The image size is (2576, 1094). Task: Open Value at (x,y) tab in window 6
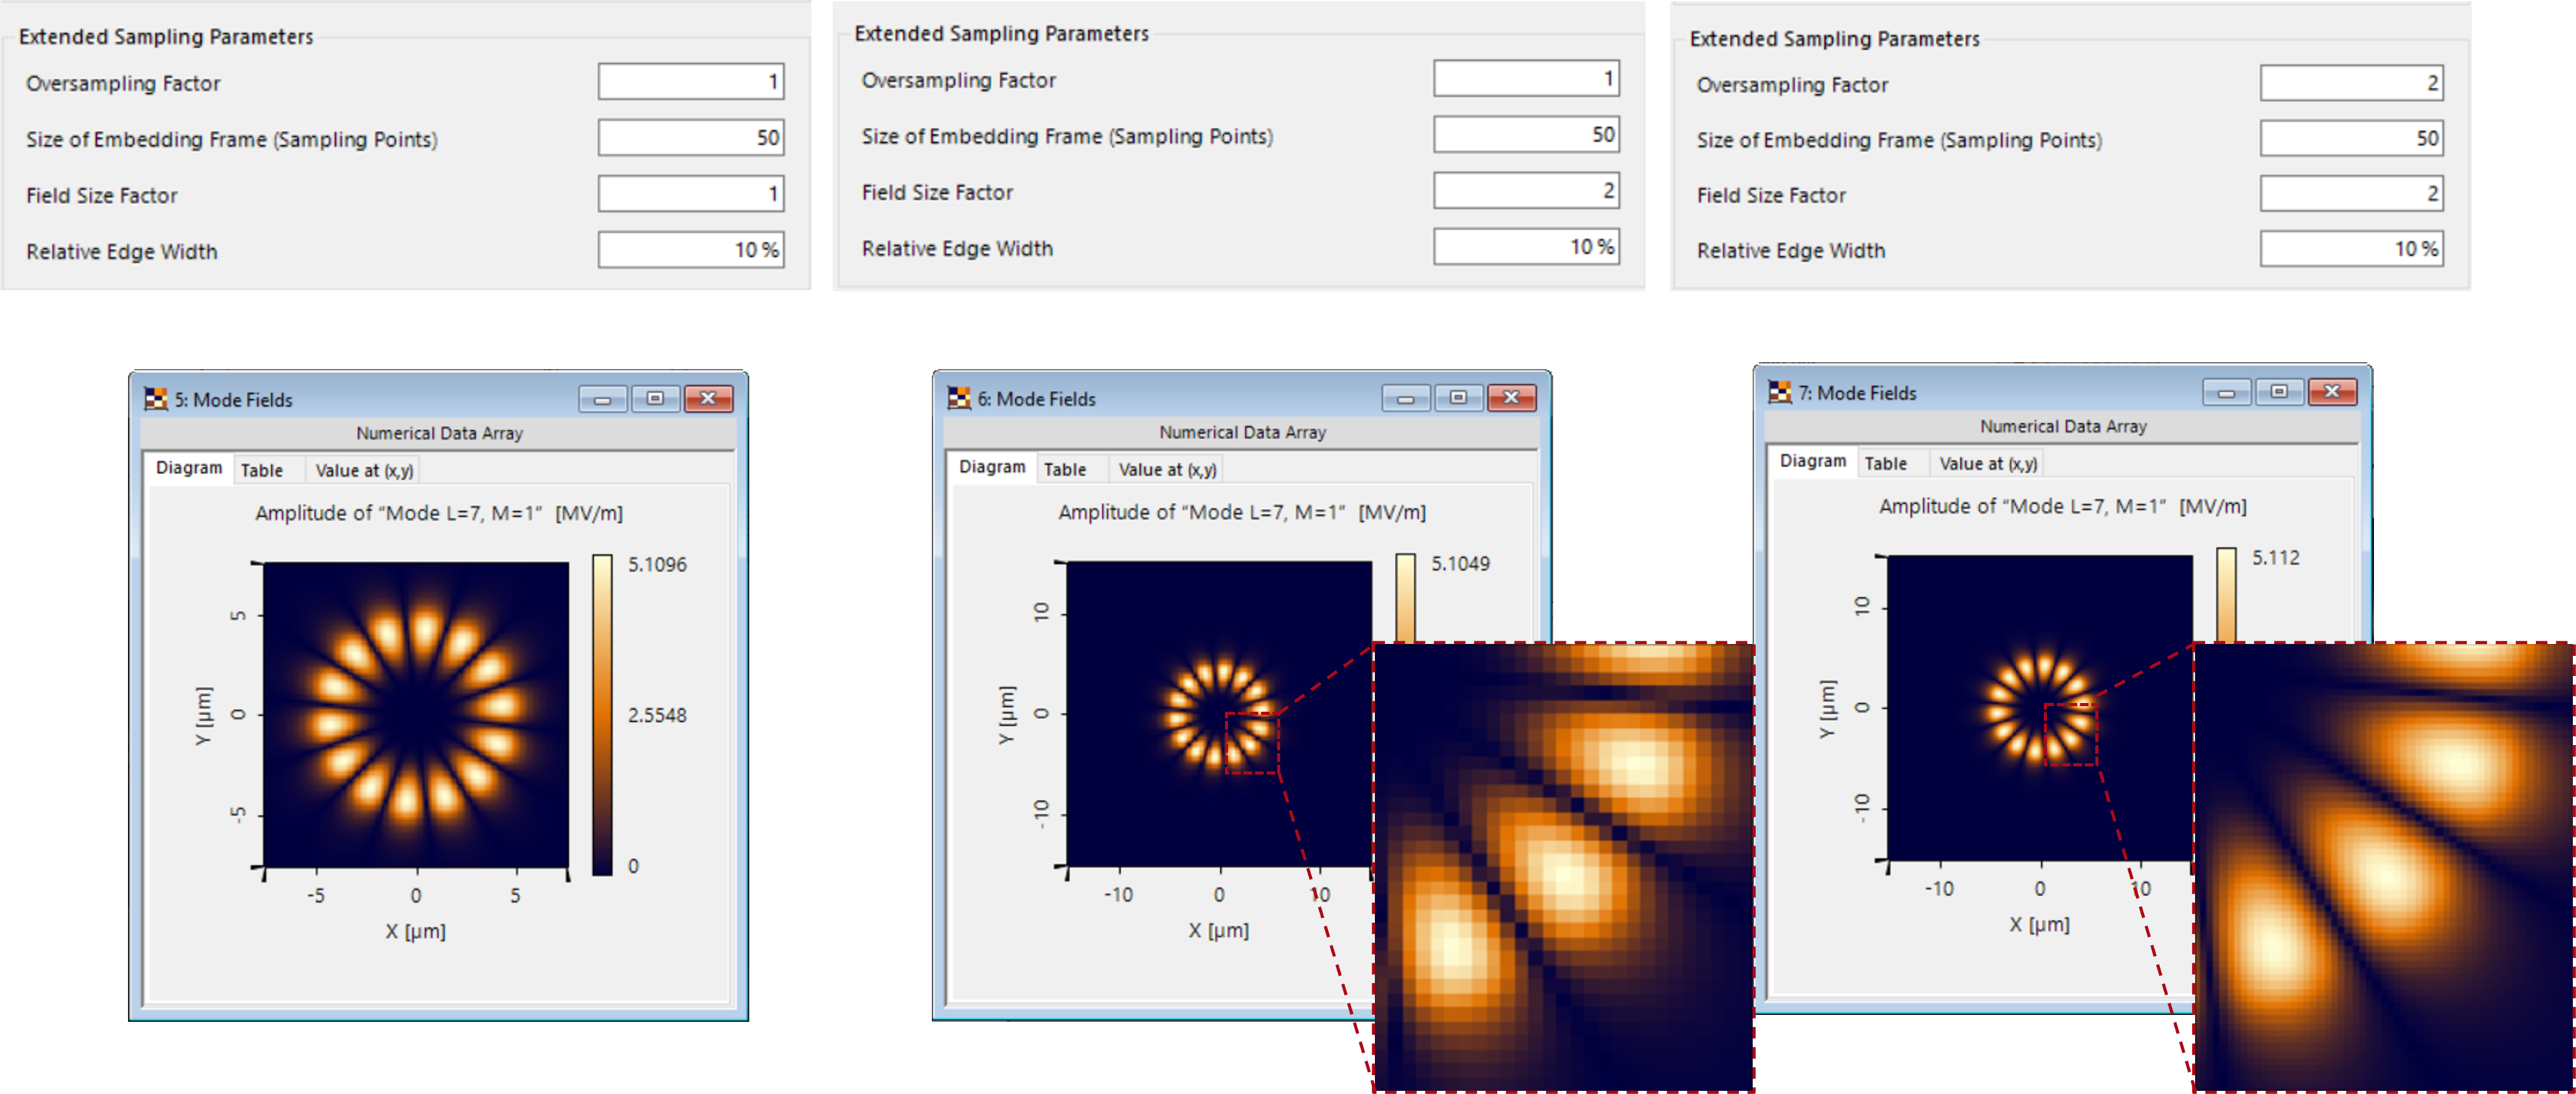1167,469
